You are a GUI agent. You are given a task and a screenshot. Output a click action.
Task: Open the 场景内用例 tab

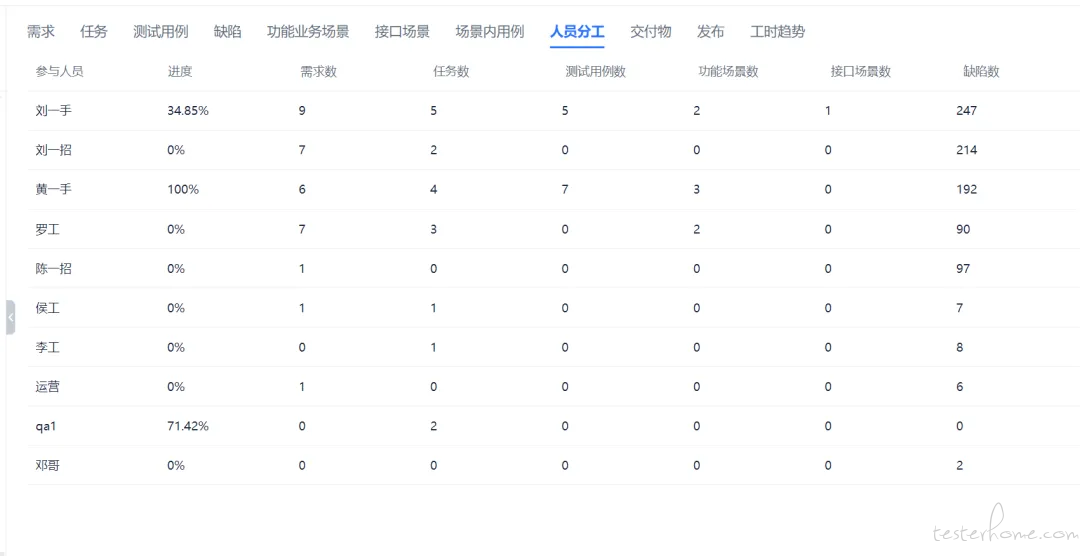pyautogui.click(x=490, y=32)
